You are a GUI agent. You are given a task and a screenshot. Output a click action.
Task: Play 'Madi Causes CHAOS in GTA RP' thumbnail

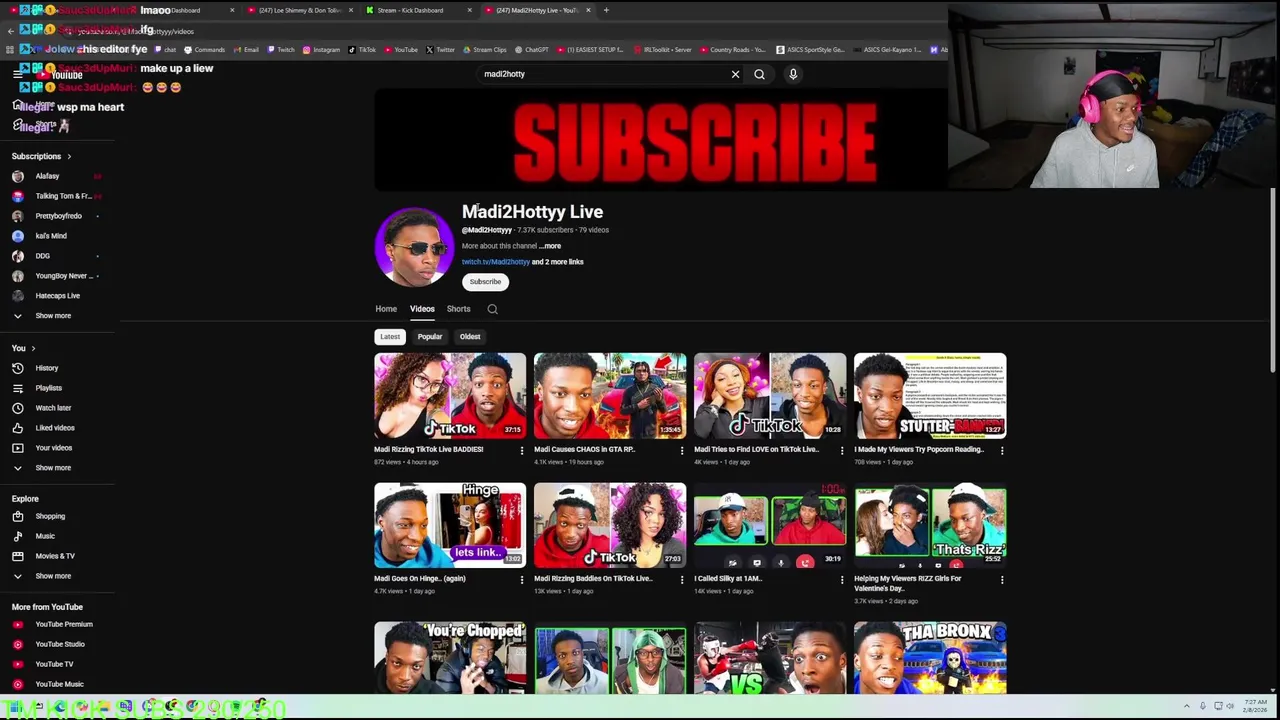610,396
